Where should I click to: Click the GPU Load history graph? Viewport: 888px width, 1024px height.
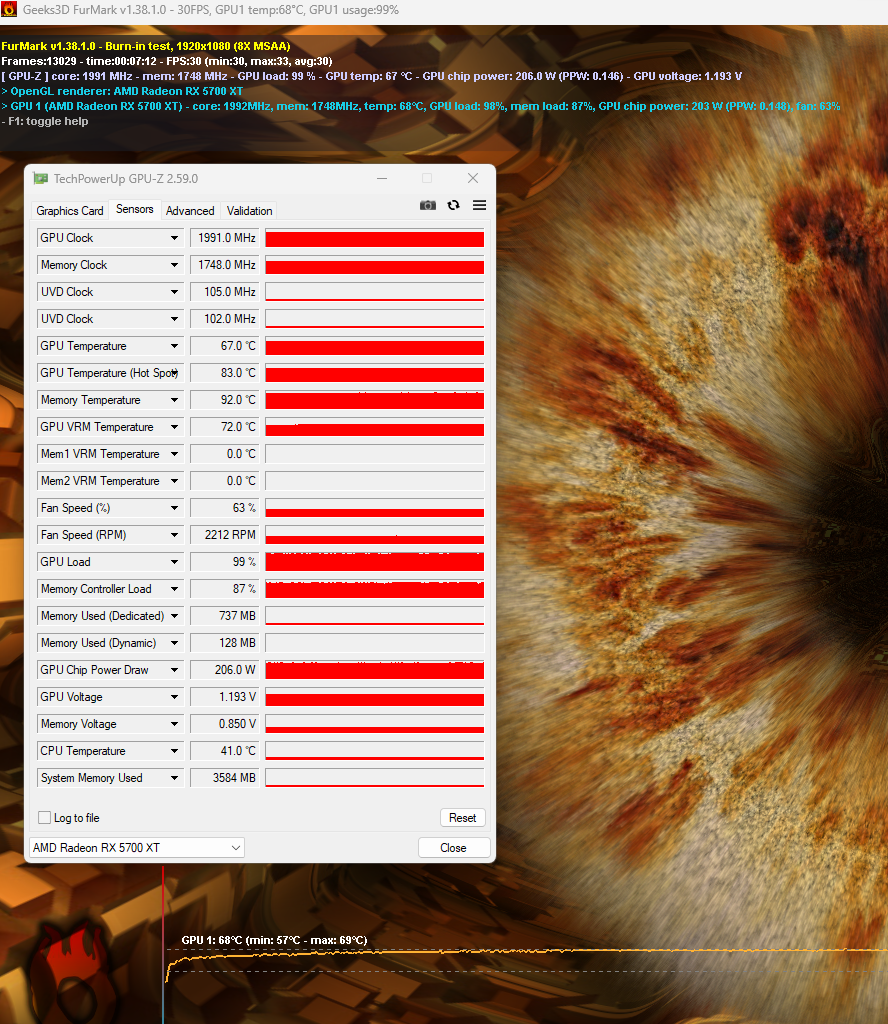(x=375, y=562)
